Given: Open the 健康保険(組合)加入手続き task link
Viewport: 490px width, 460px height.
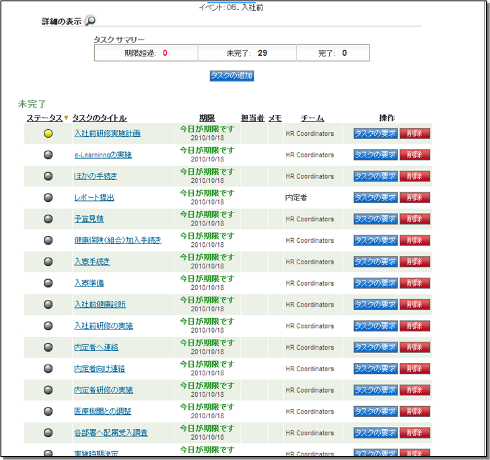Looking at the screenshot, I should (118, 240).
